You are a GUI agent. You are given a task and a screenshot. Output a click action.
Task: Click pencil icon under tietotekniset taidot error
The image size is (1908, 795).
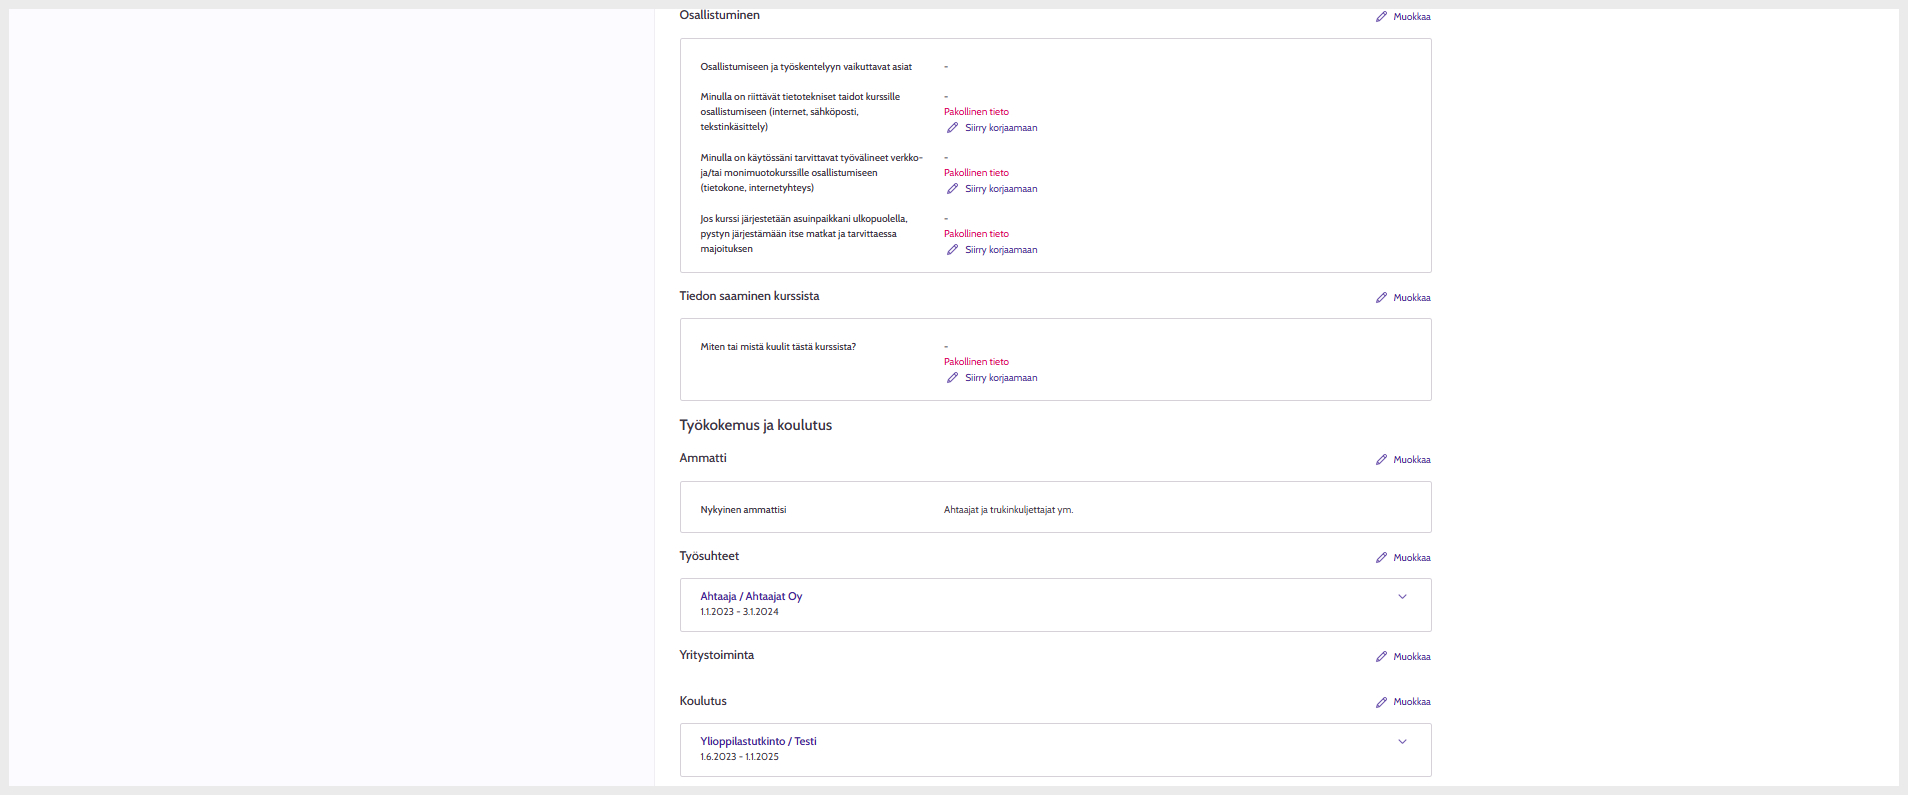(x=952, y=128)
